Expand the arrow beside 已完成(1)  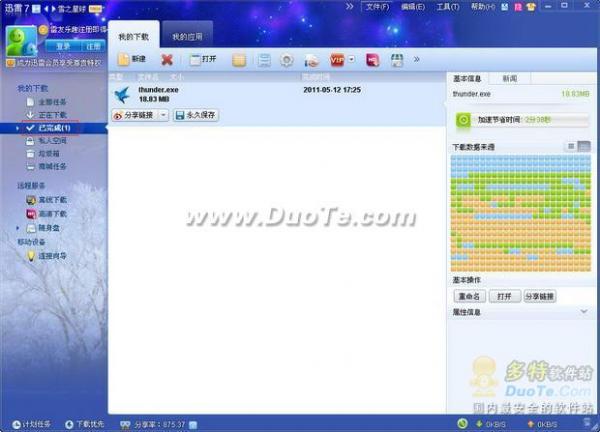point(17,128)
